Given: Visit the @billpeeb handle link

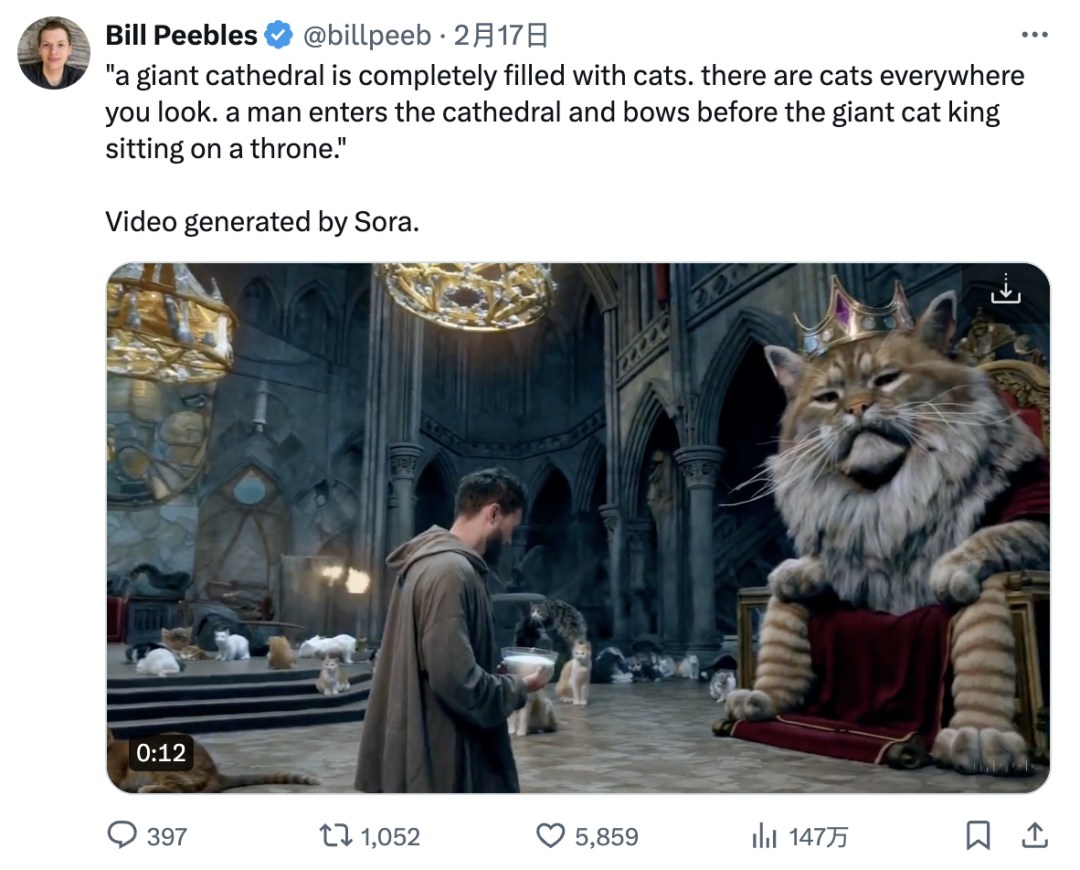Looking at the screenshot, I should [366, 36].
